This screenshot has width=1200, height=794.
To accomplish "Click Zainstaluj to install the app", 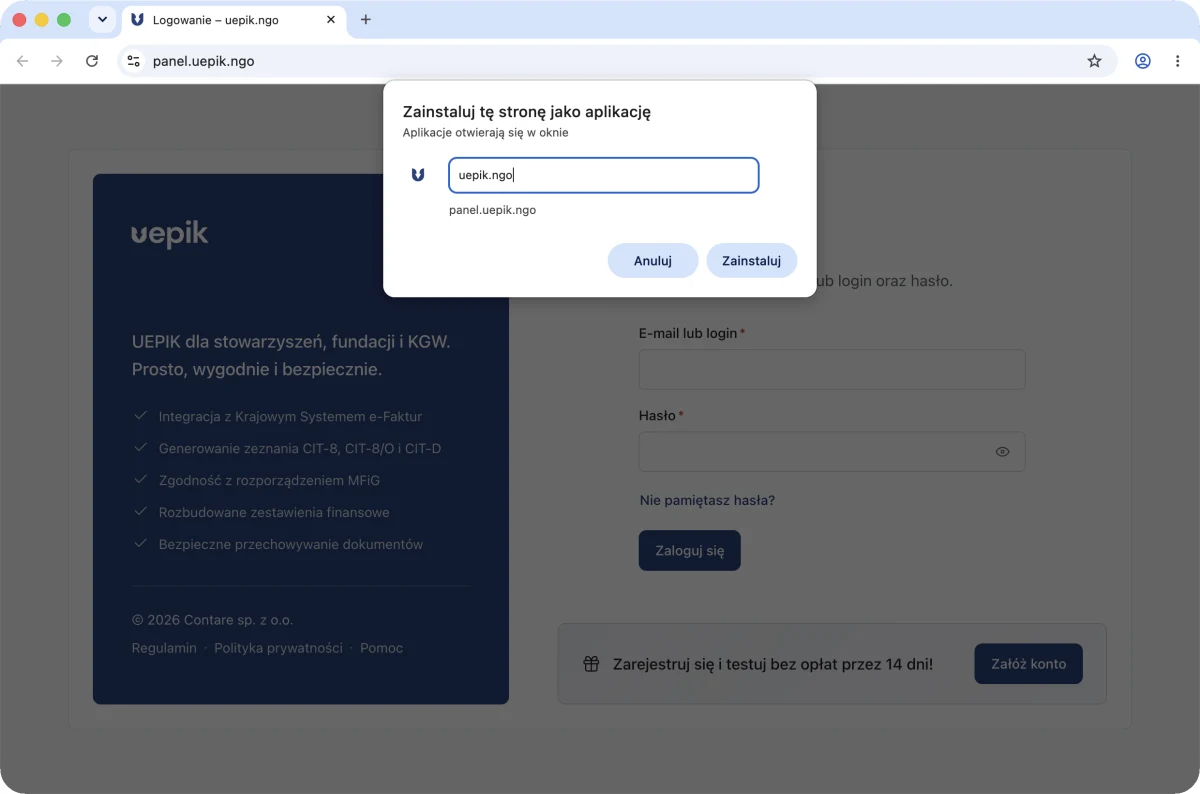I will [x=751, y=261].
